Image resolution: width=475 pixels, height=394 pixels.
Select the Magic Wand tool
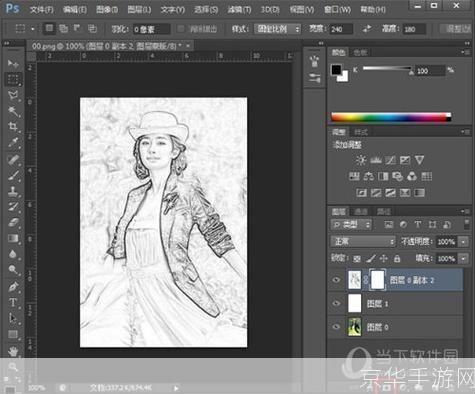click(13, 111)
